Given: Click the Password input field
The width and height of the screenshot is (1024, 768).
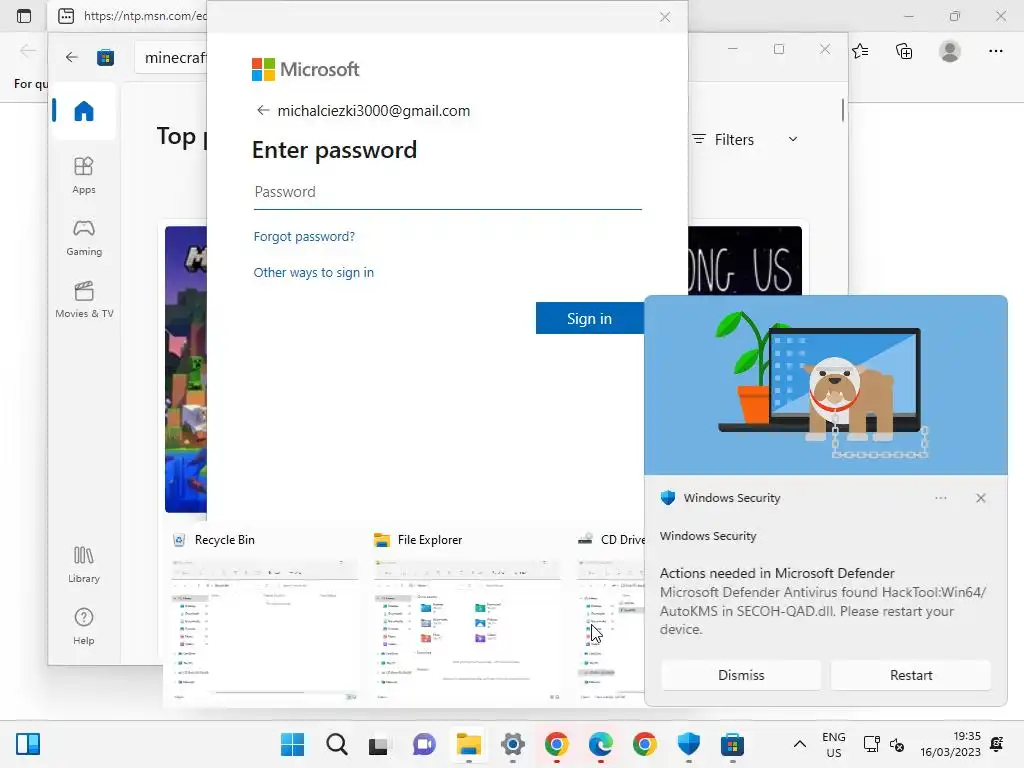Looking at the screenshot, I should coord(447,192).
